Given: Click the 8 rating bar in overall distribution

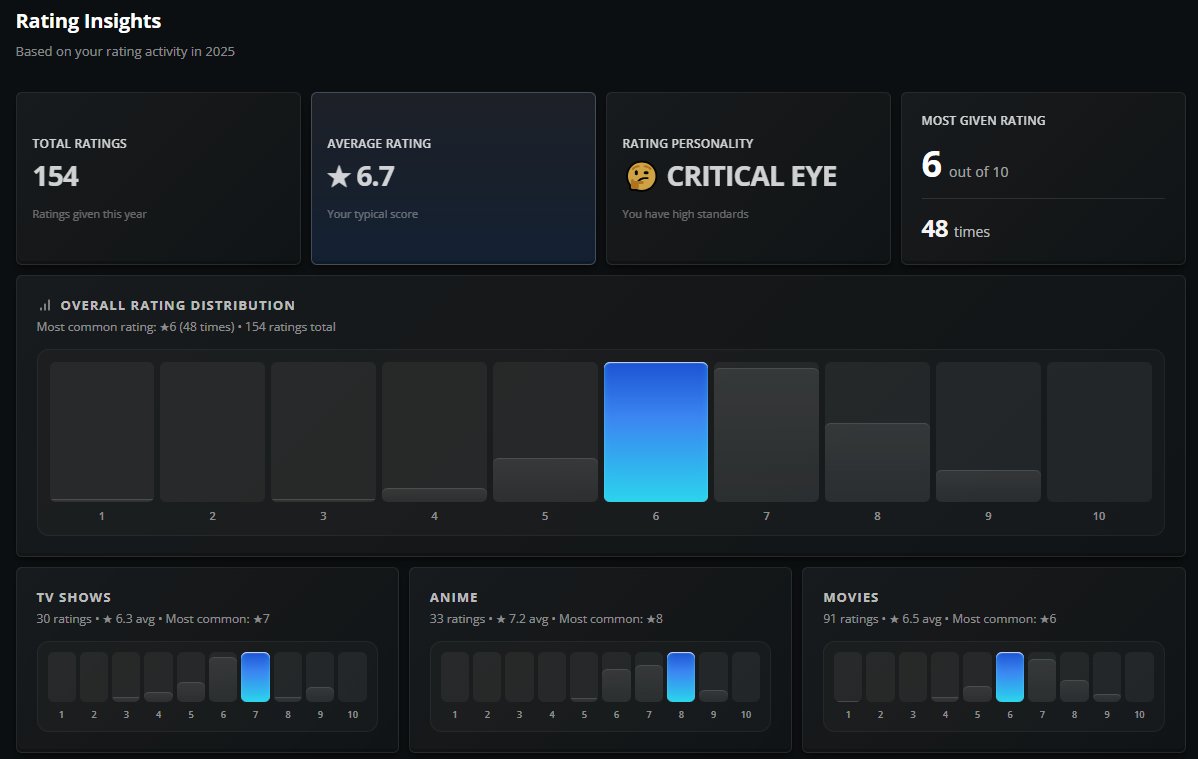Looking at the screenshot, I should (877, 460).
